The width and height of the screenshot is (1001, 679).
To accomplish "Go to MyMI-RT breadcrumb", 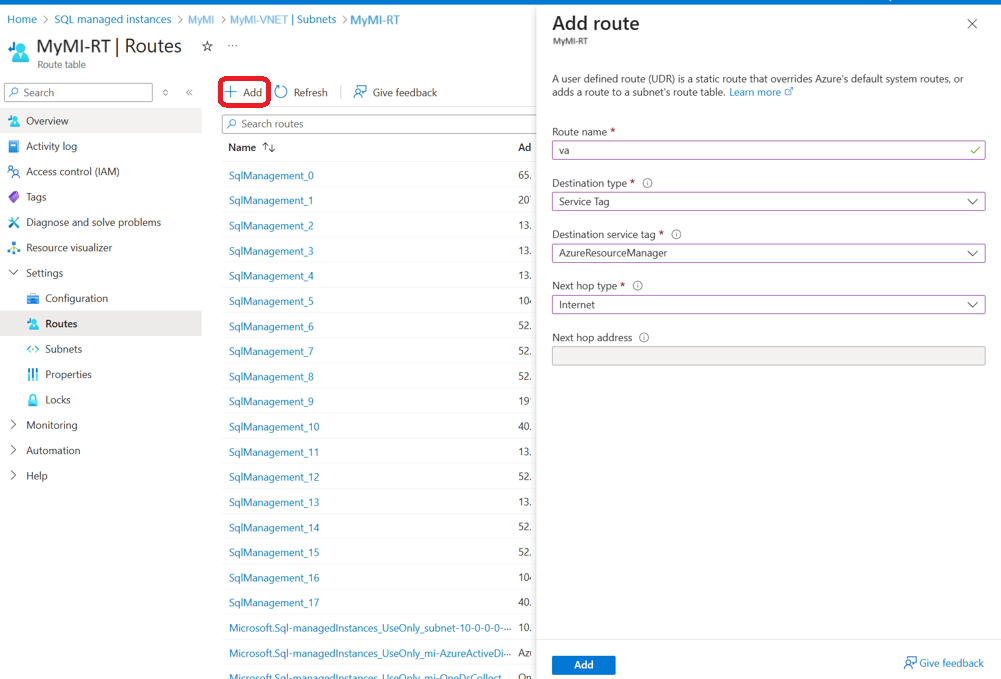I will (x=375, y=20).
